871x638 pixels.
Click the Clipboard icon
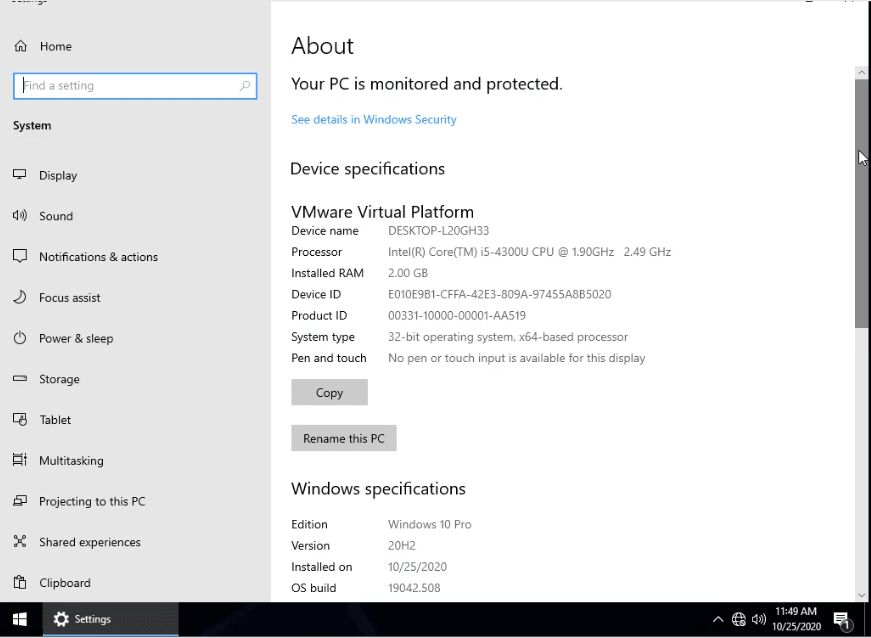tap(19, 582)
